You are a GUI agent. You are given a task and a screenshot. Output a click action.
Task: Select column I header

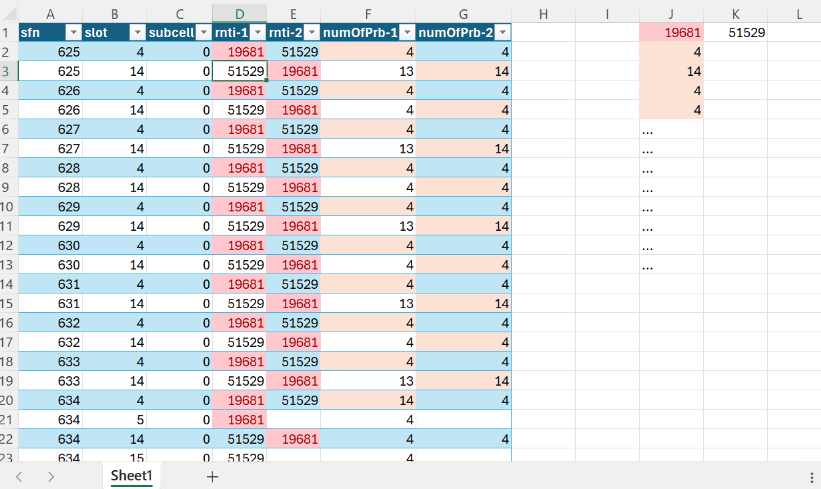[x=607, y=14]
